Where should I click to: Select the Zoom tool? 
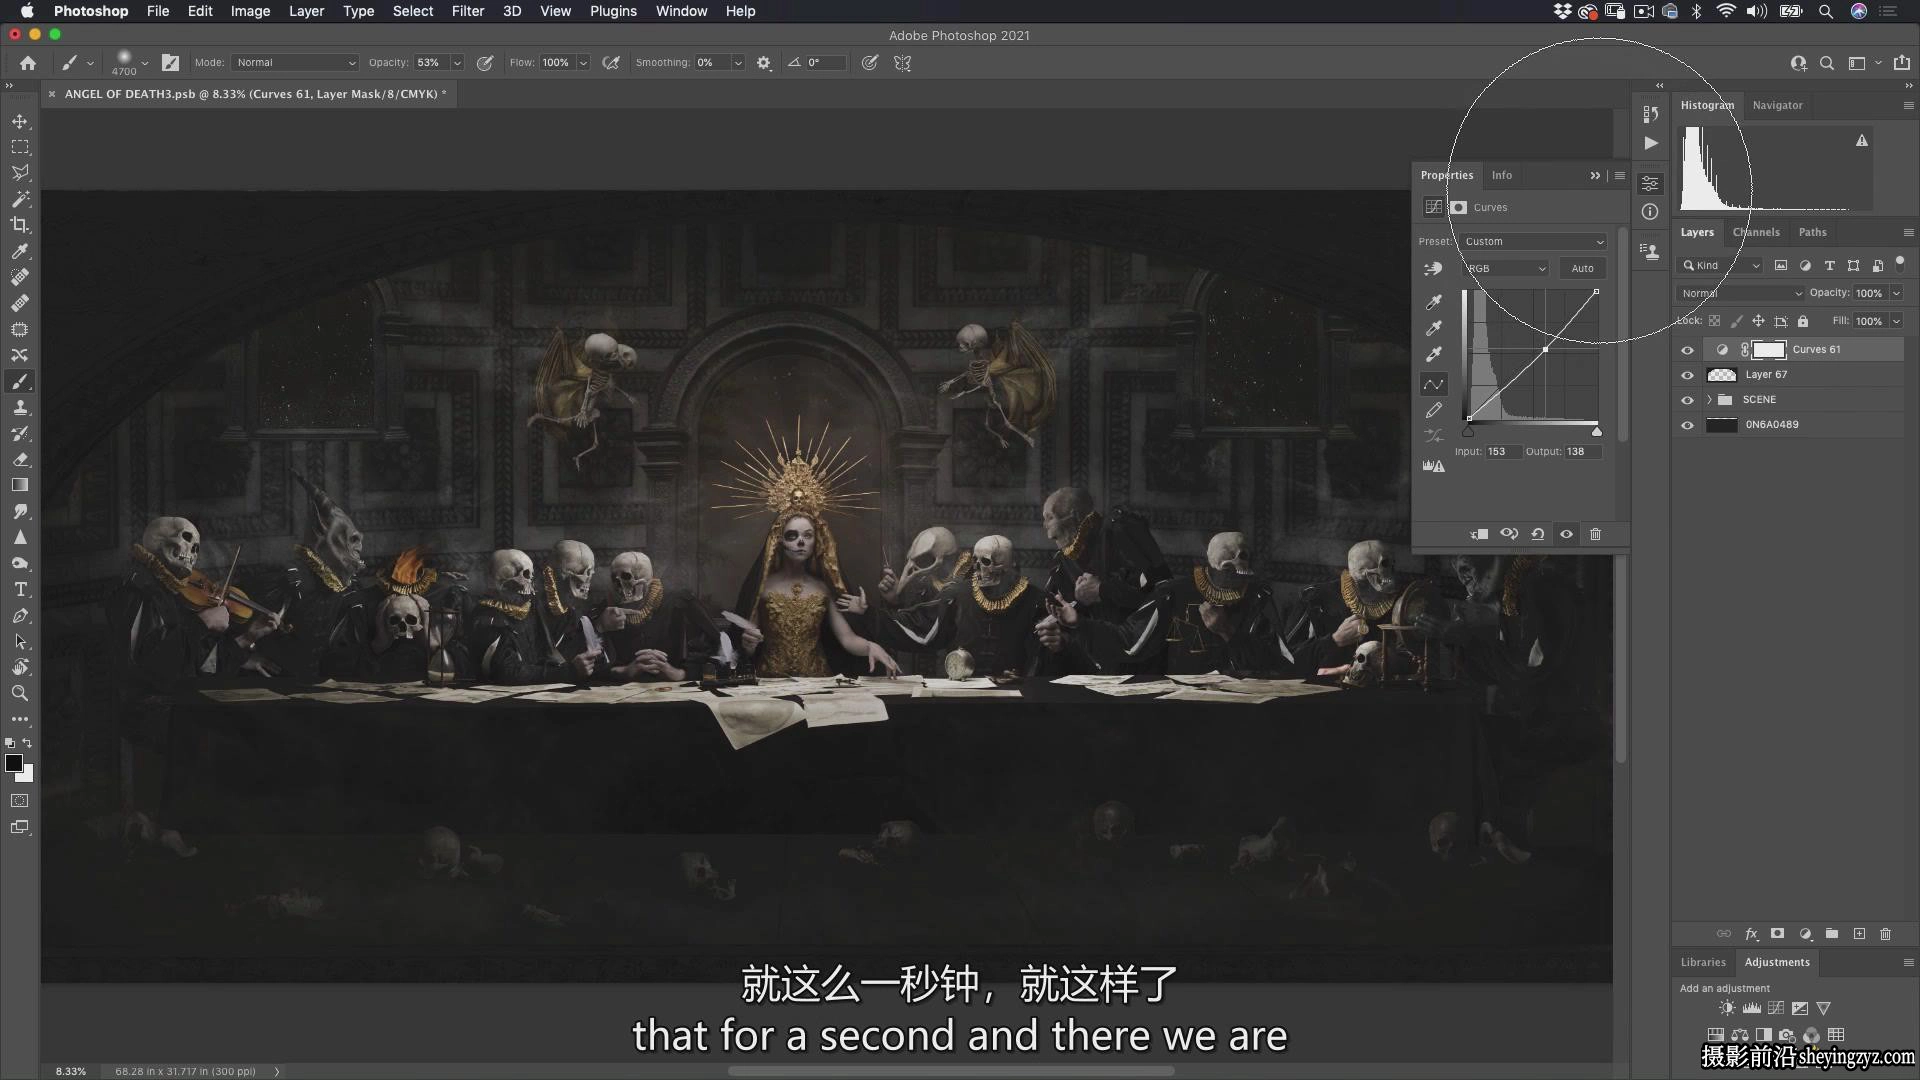[x=20, y=693]
